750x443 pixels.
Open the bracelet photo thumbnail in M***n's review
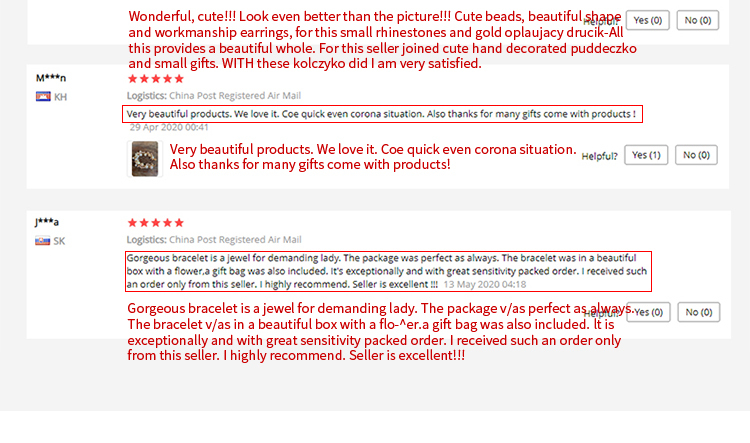(145, 158)
